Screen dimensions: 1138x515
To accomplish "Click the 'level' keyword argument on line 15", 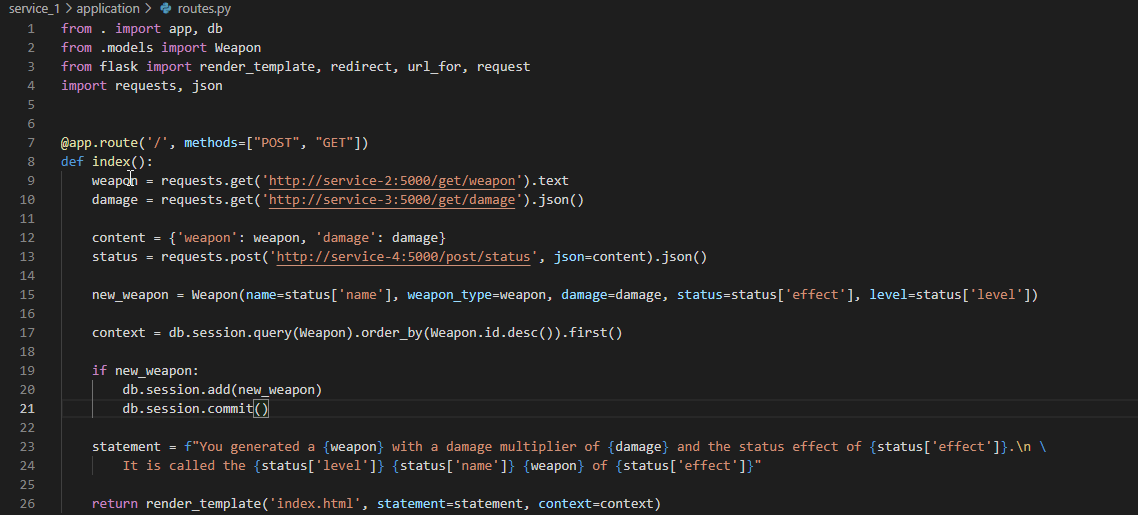I will point(888,294).
